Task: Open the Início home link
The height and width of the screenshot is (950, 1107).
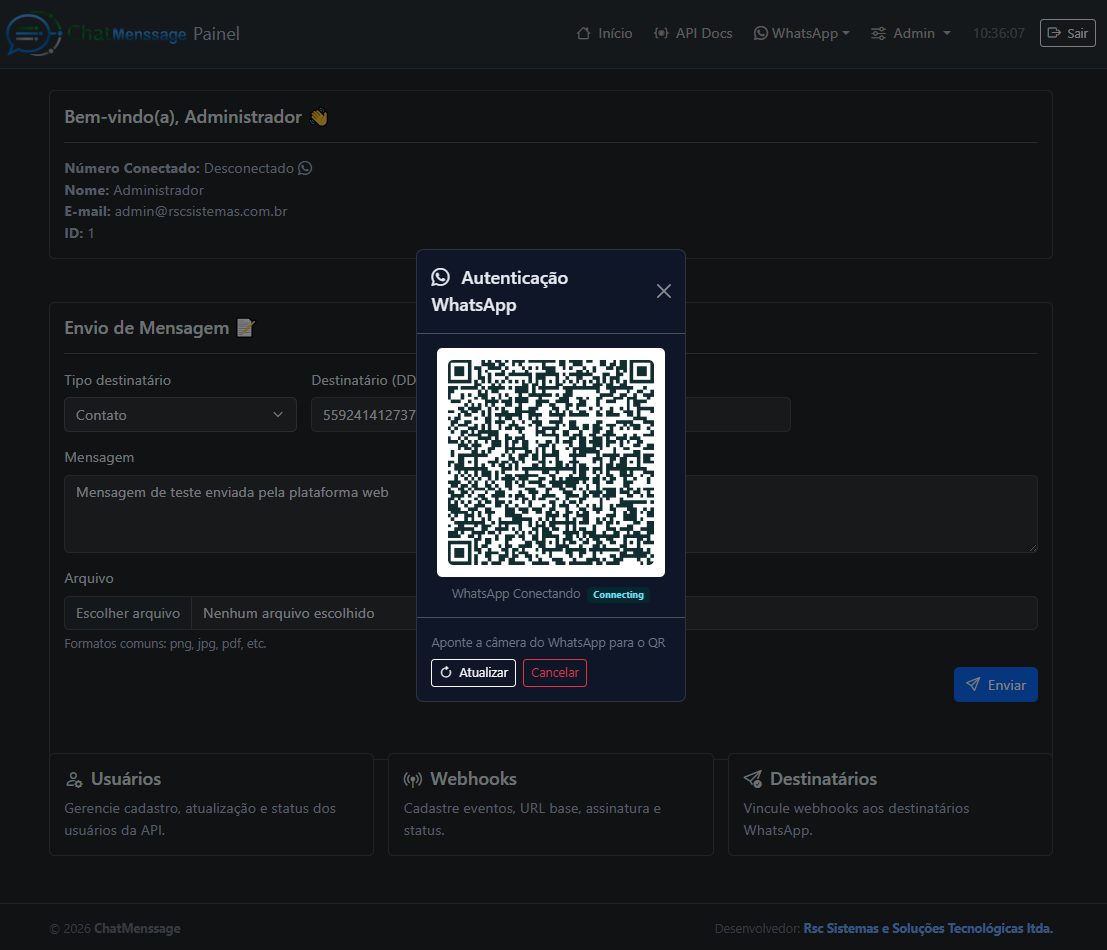Action: pos(604,33)
